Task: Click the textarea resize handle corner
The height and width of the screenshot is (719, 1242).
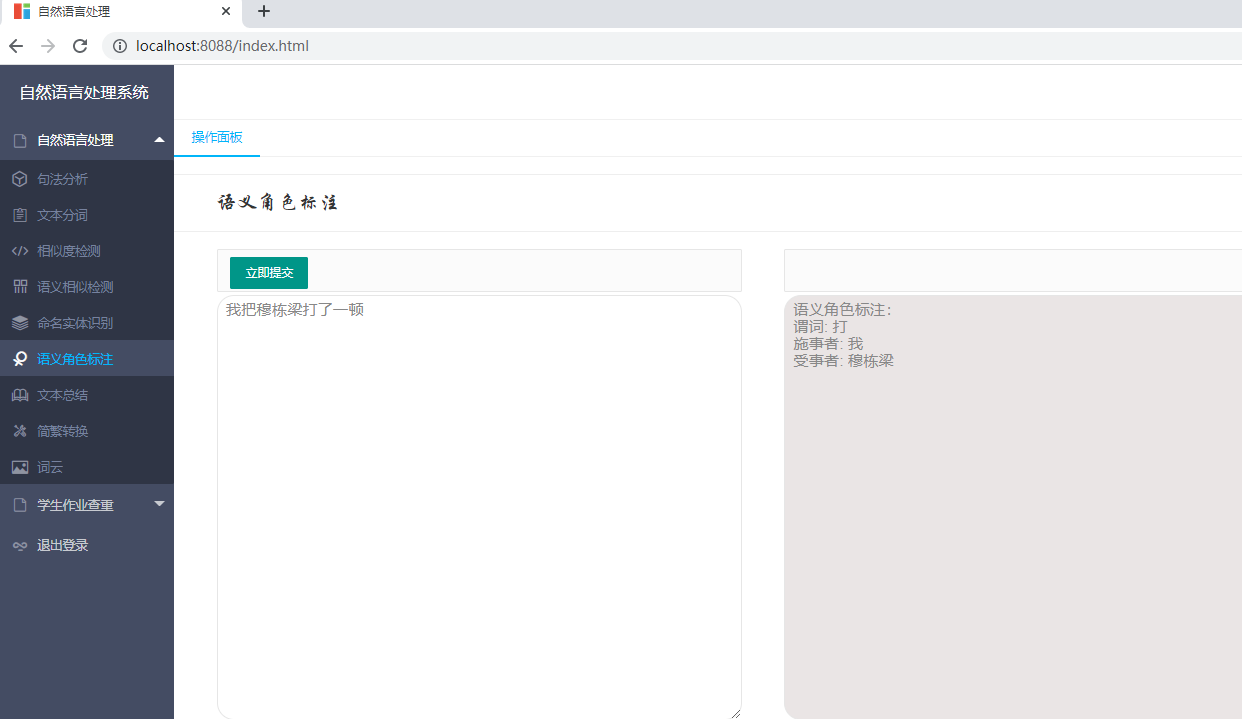Action: pyautogui.click(x=735, y=712)
